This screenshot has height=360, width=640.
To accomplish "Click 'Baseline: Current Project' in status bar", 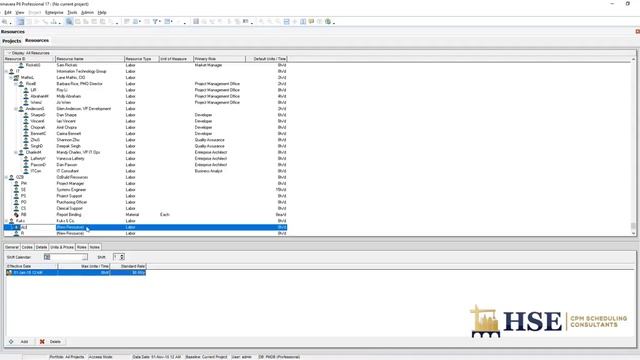I will [x=206, y=357].
